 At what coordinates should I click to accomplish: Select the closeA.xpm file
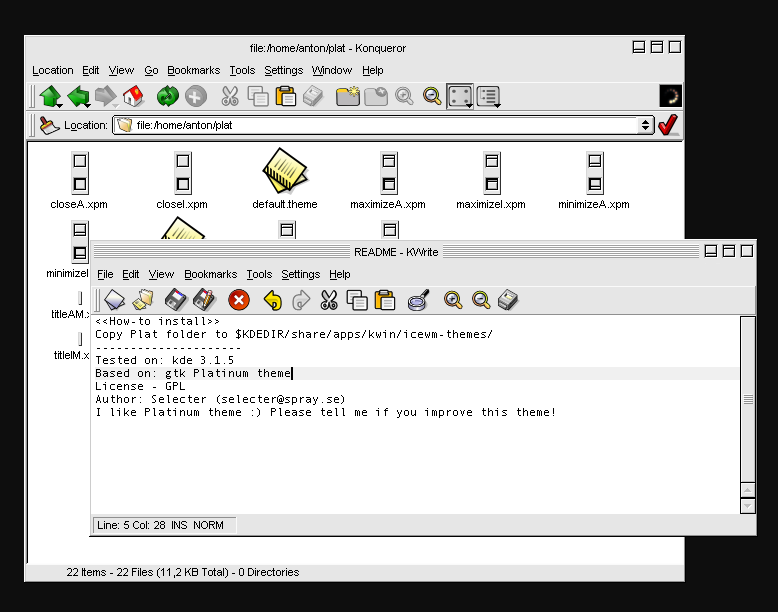pos(79,181)
